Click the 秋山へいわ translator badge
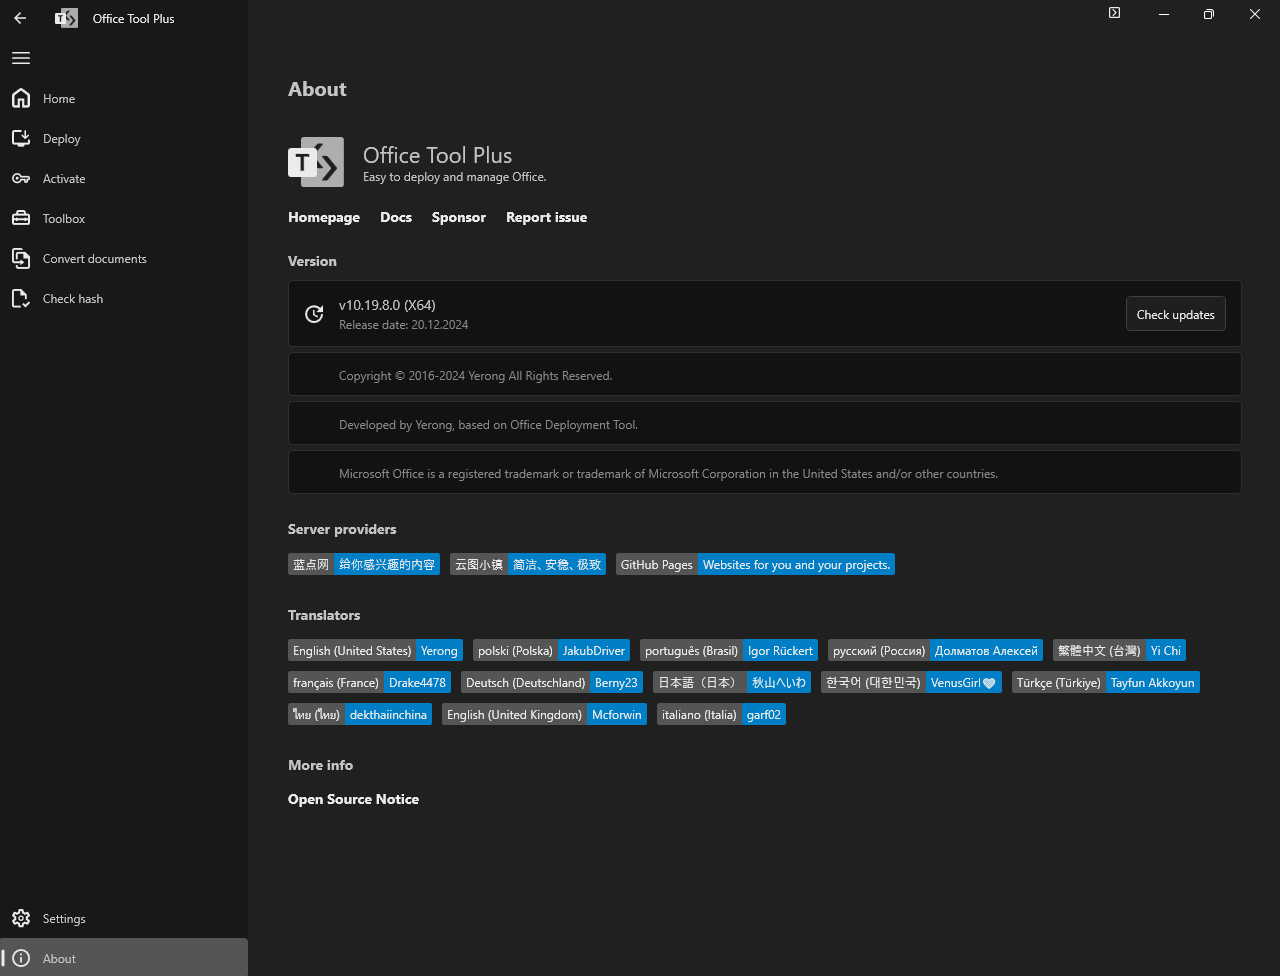Screen dimensions: 1280x976 point(732,682)
